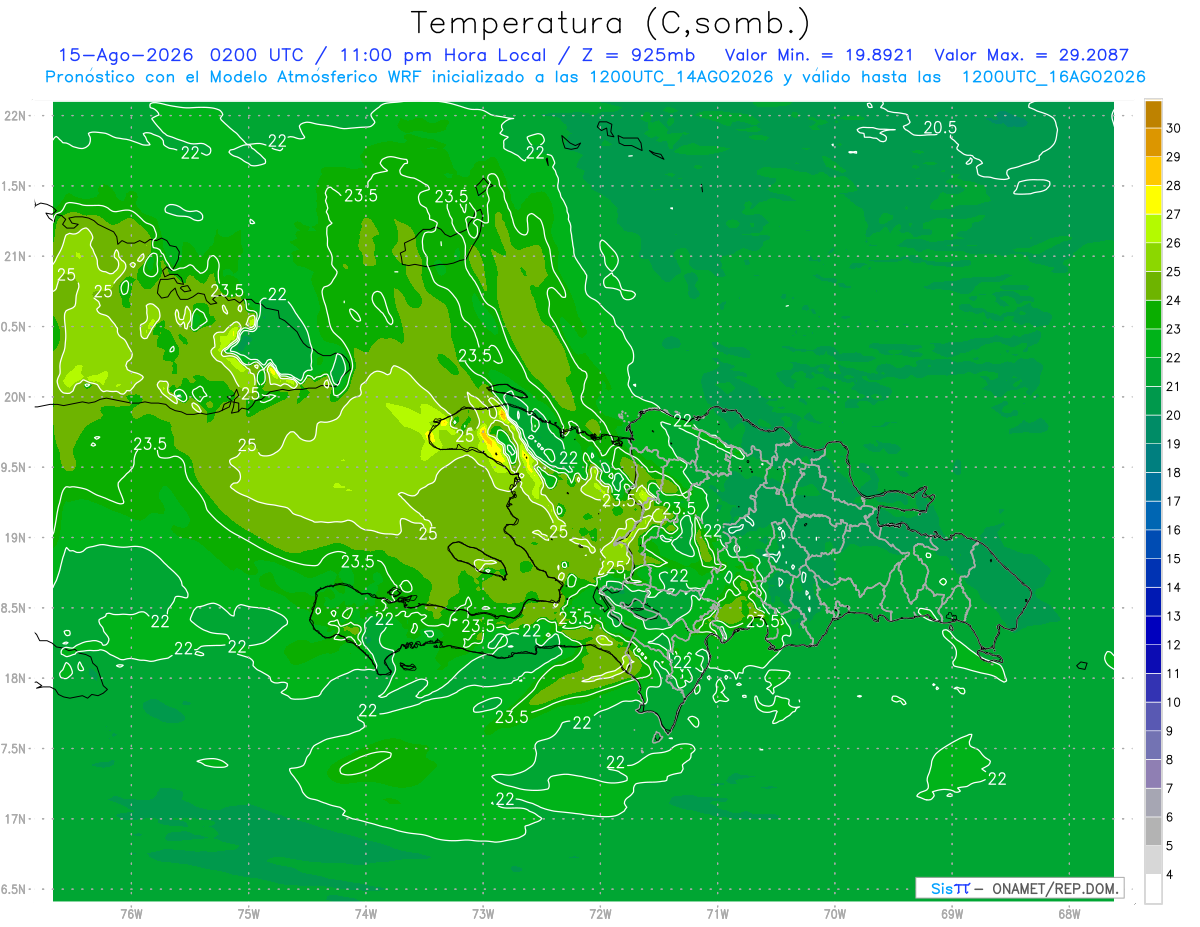Screen dimensions: 1200x927
Task: Click the "20N" latitude axis label
Action: (x=16, y=397)
